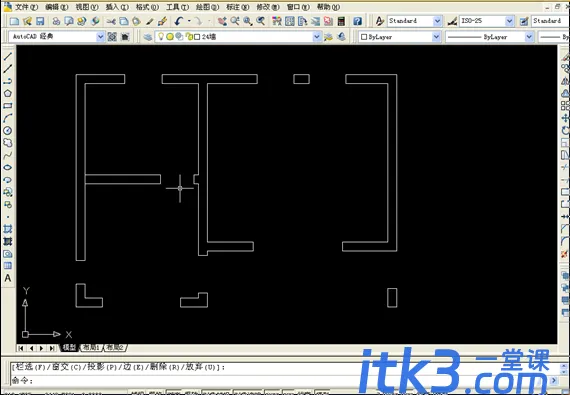
Task: Open the 绘图 menu
Action: [x=208, y=7]
